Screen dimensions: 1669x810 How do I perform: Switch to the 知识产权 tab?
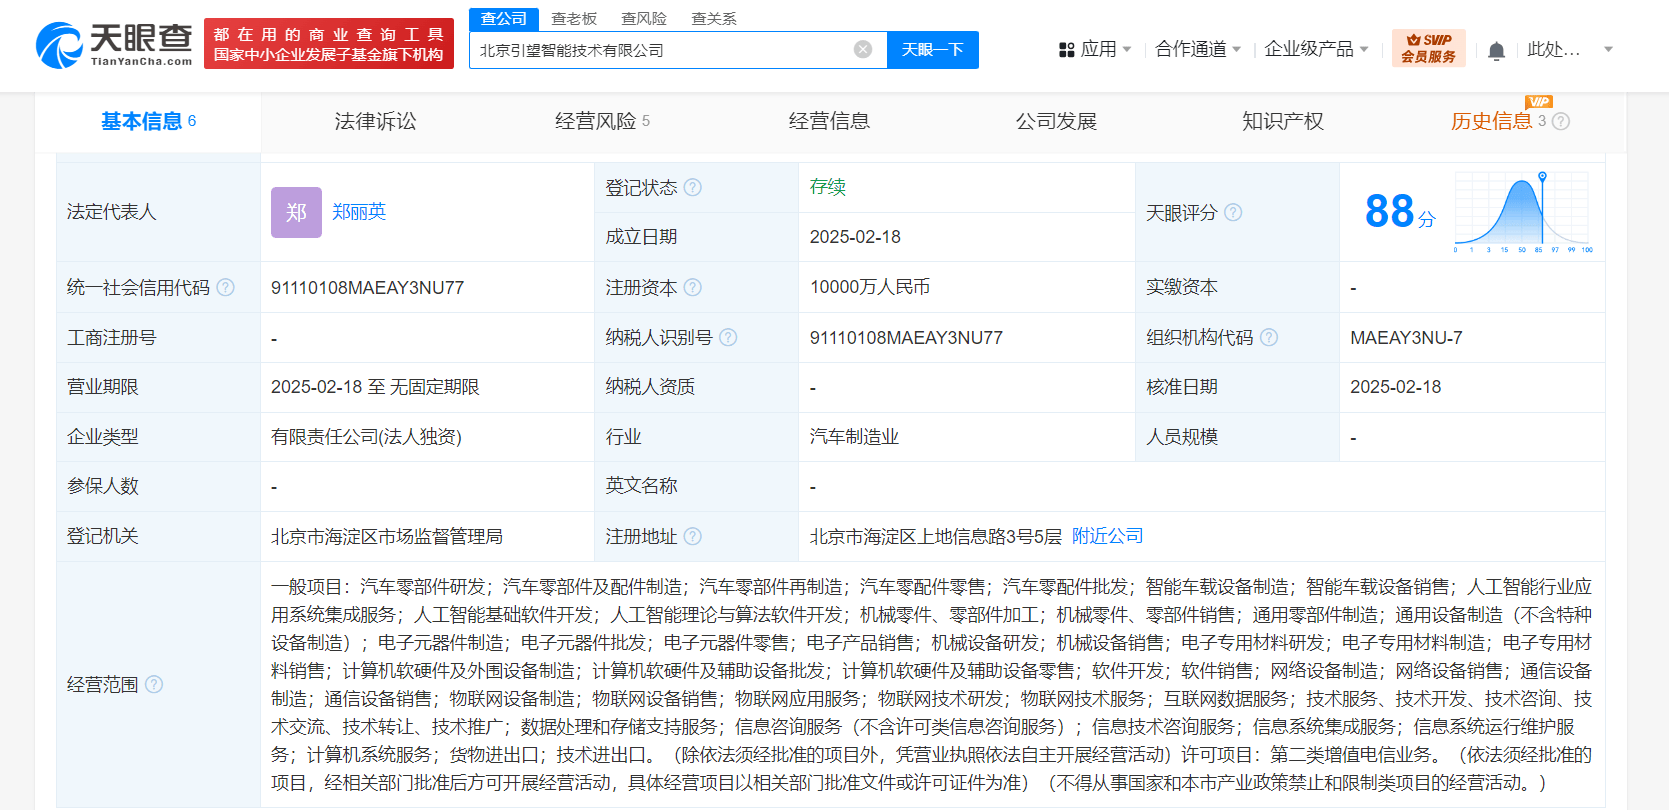(x=1282, y=121)
